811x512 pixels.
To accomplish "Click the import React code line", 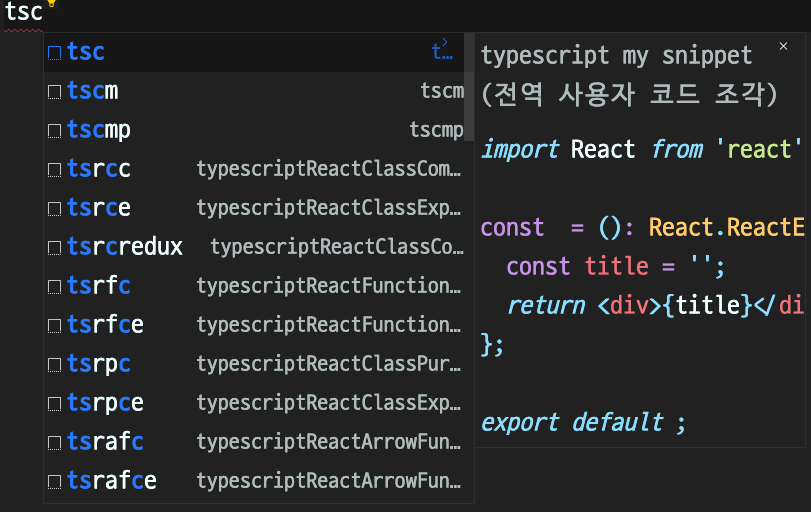I will (x=641, y=150).
